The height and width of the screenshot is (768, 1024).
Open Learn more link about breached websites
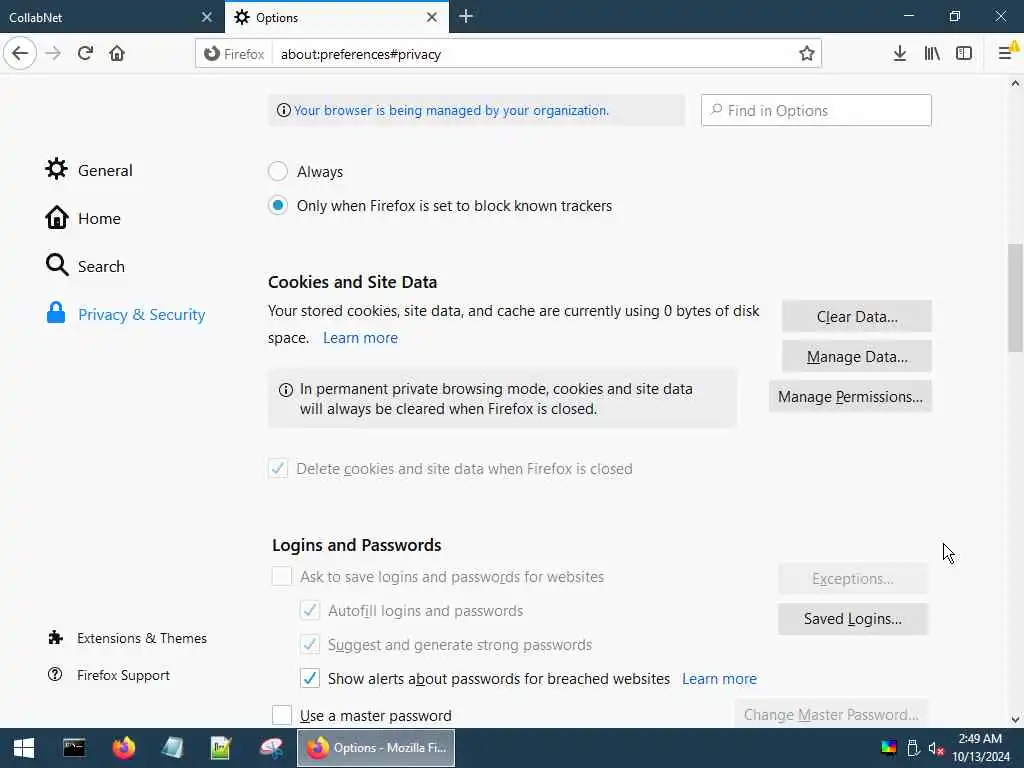pos(719,679)
